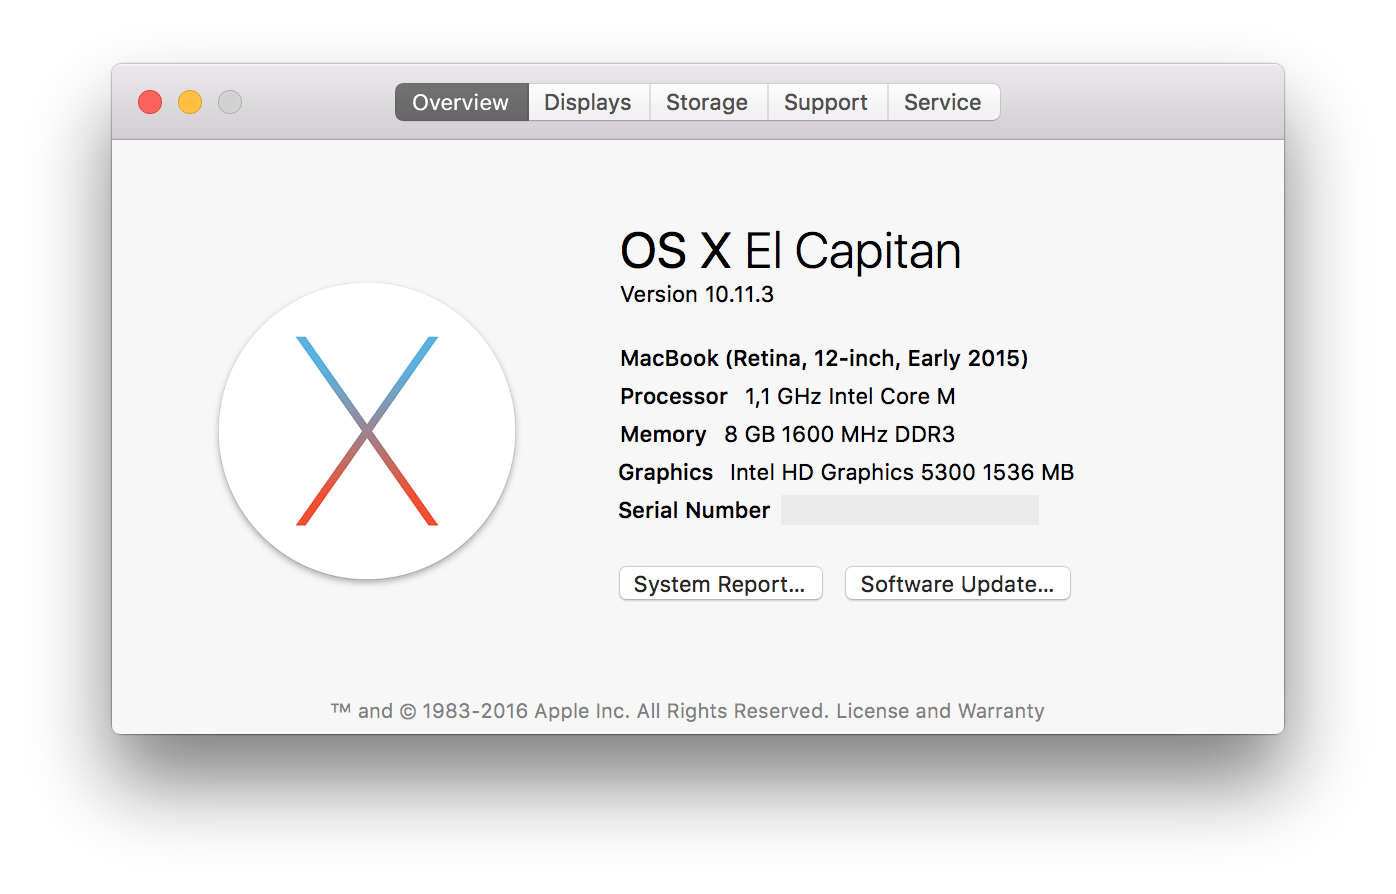This screenshot has width=1396, height=894.
Task: Switch to the Overview tab
Action: [x=461, y=102]
